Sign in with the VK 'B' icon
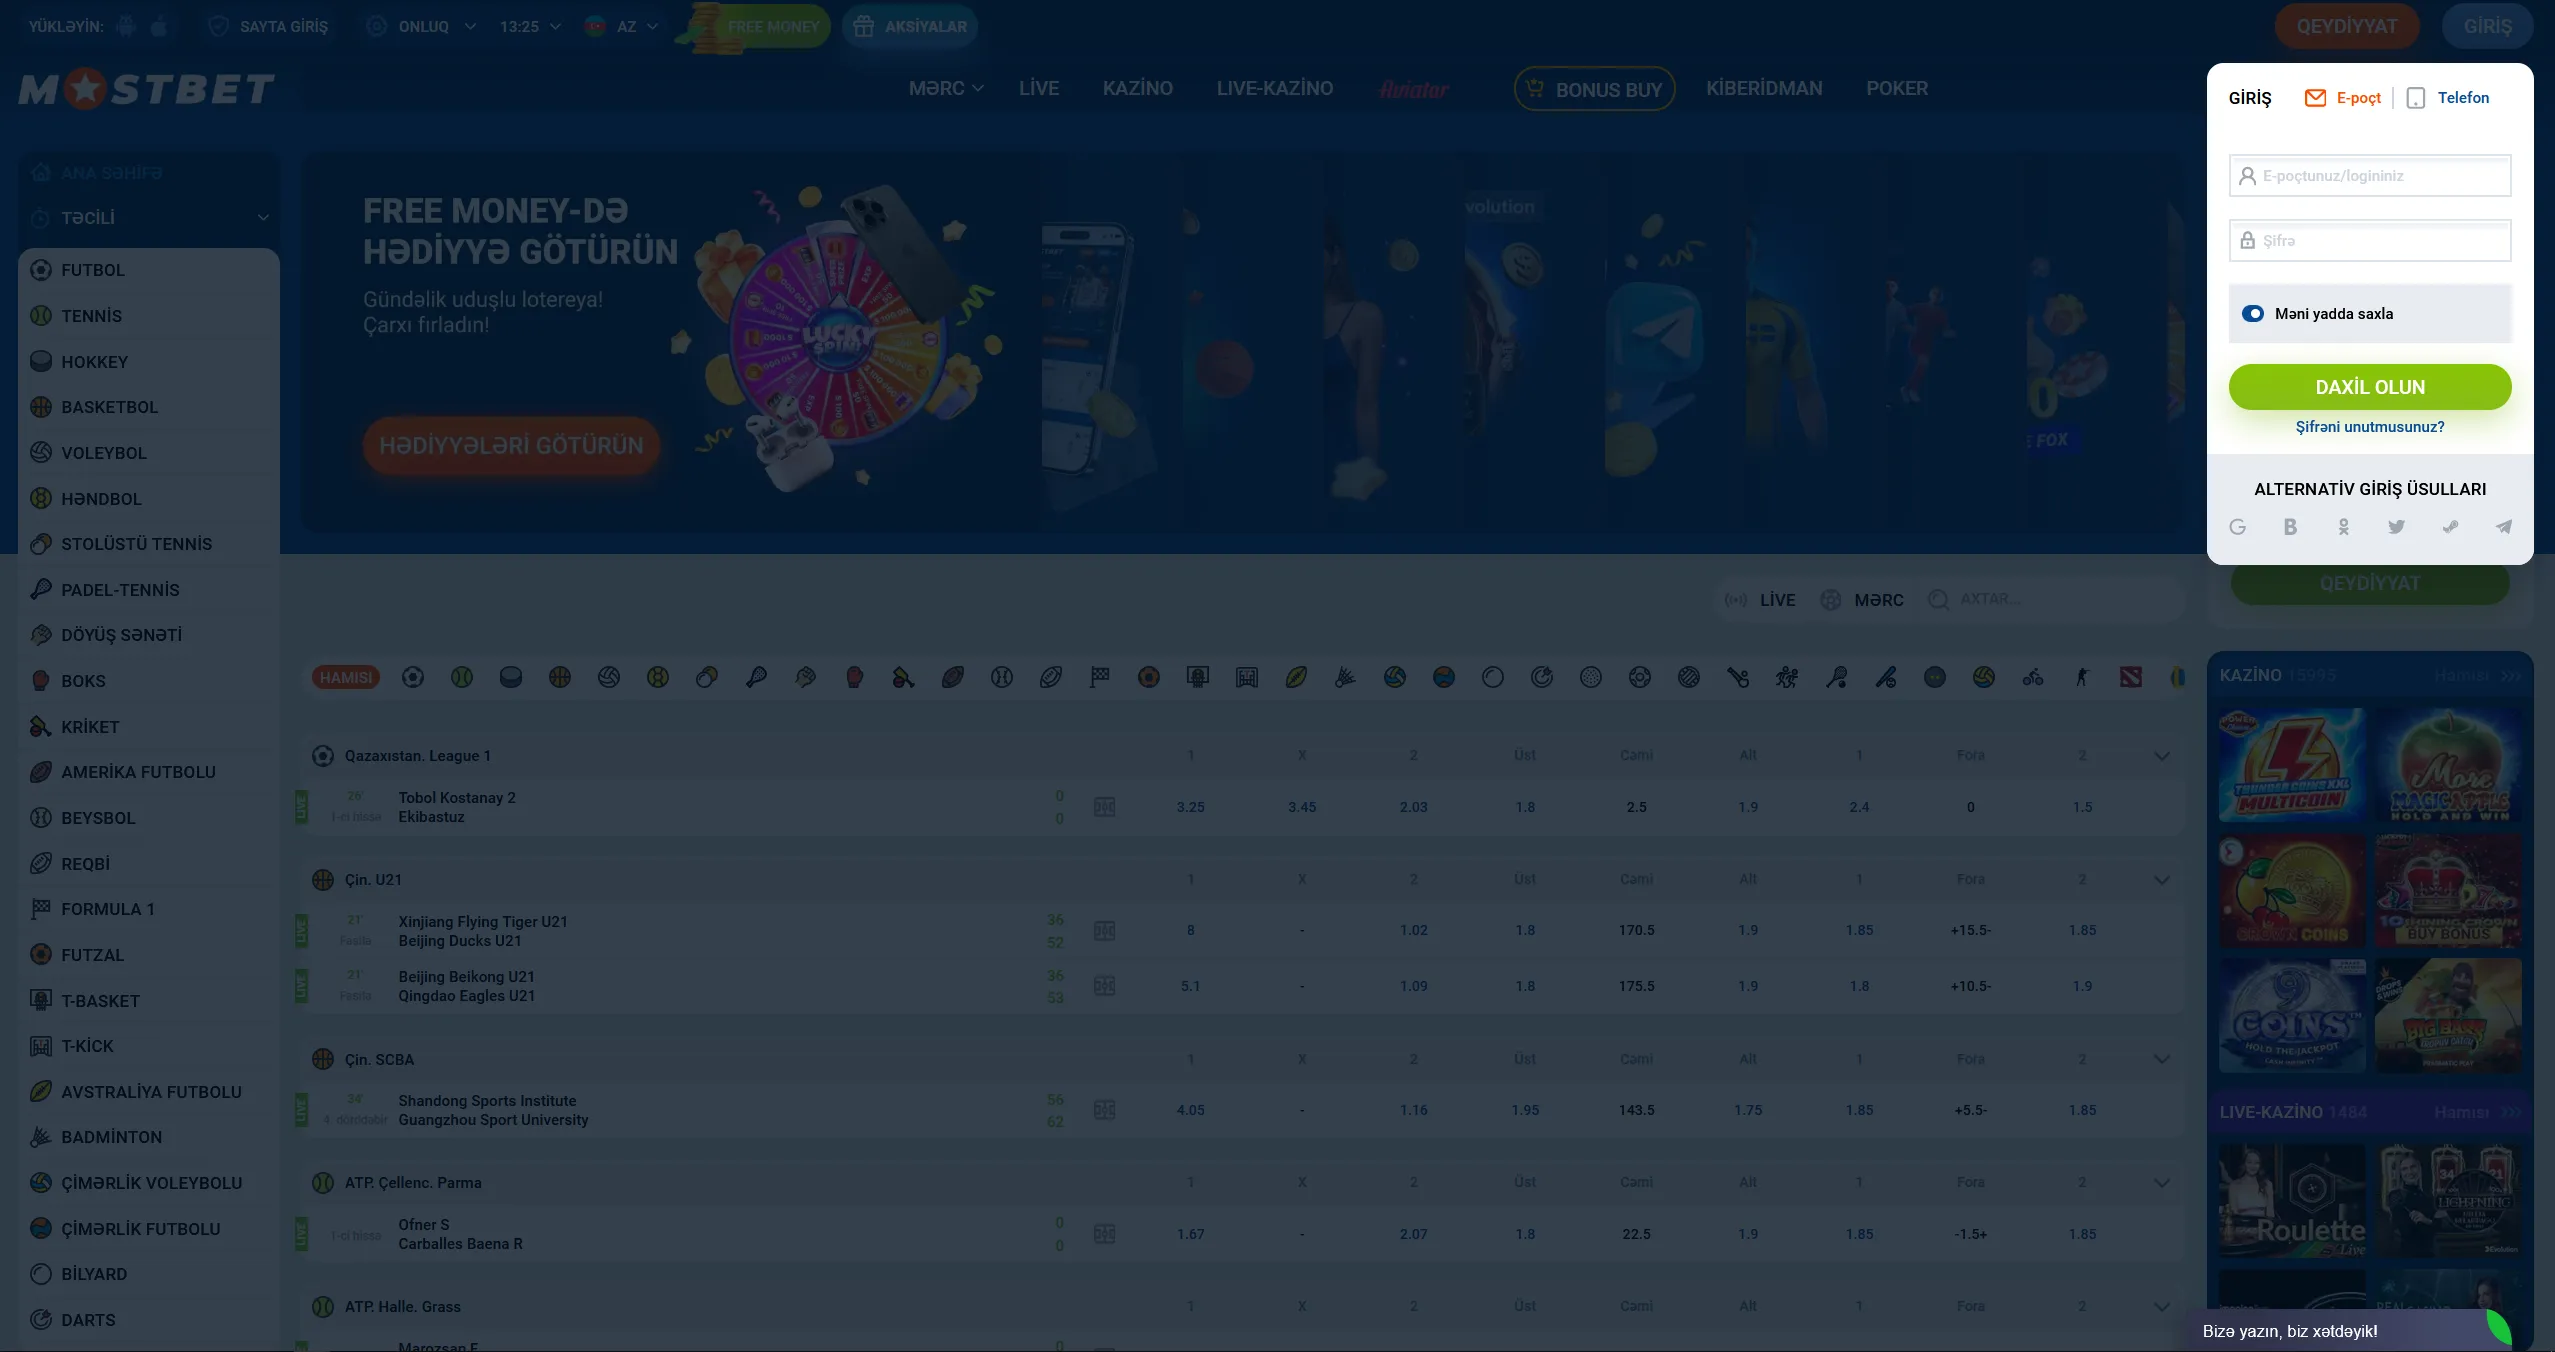 2290,527
